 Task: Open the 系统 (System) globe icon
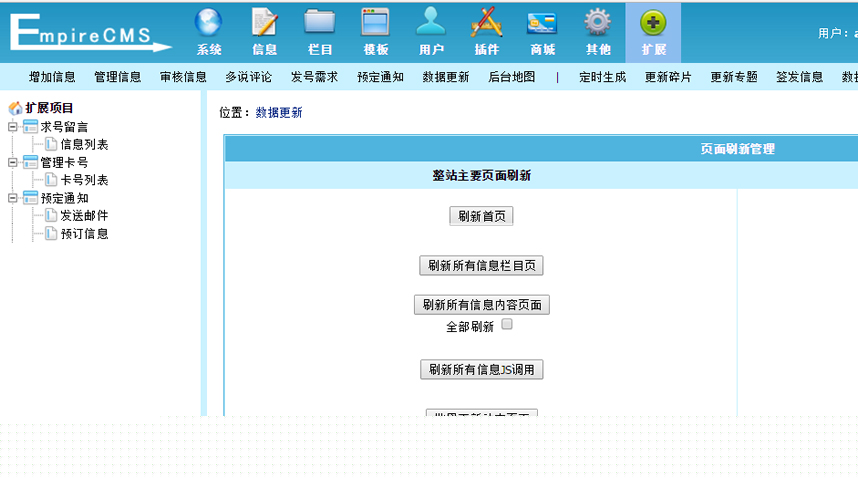point(209,22)
